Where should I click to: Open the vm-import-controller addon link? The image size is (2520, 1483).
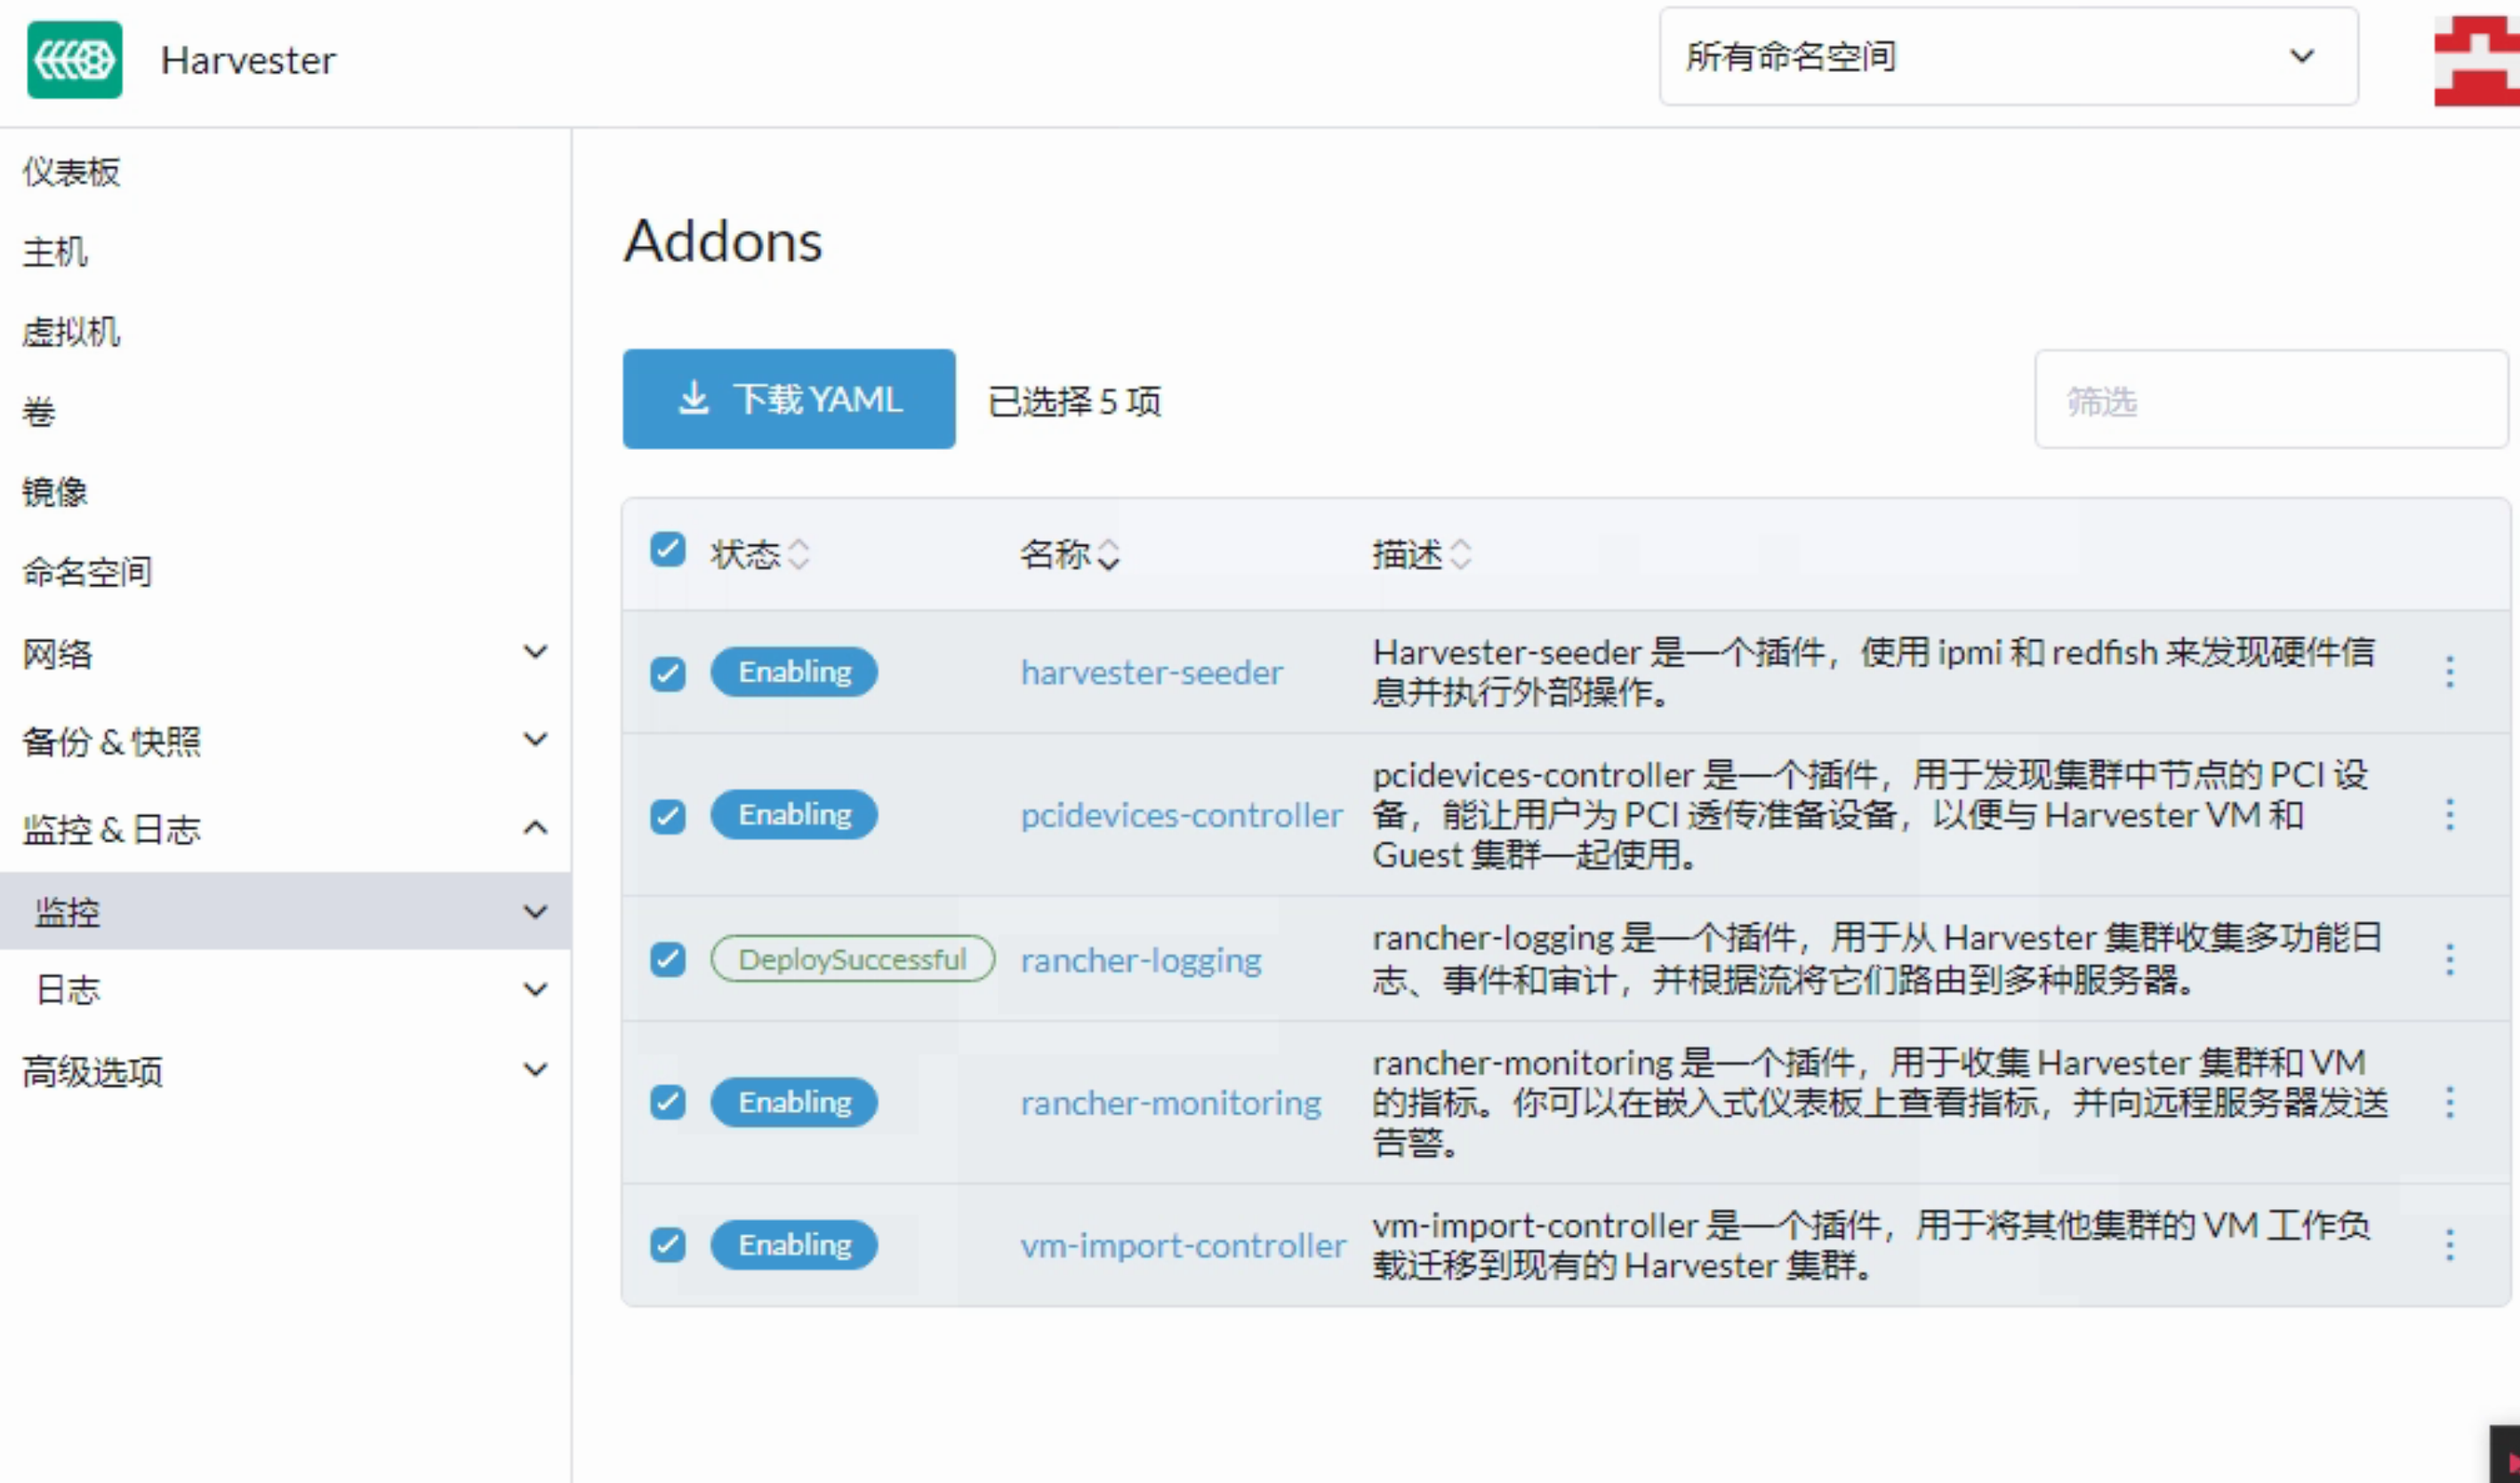click(x=1183, y=1246)
